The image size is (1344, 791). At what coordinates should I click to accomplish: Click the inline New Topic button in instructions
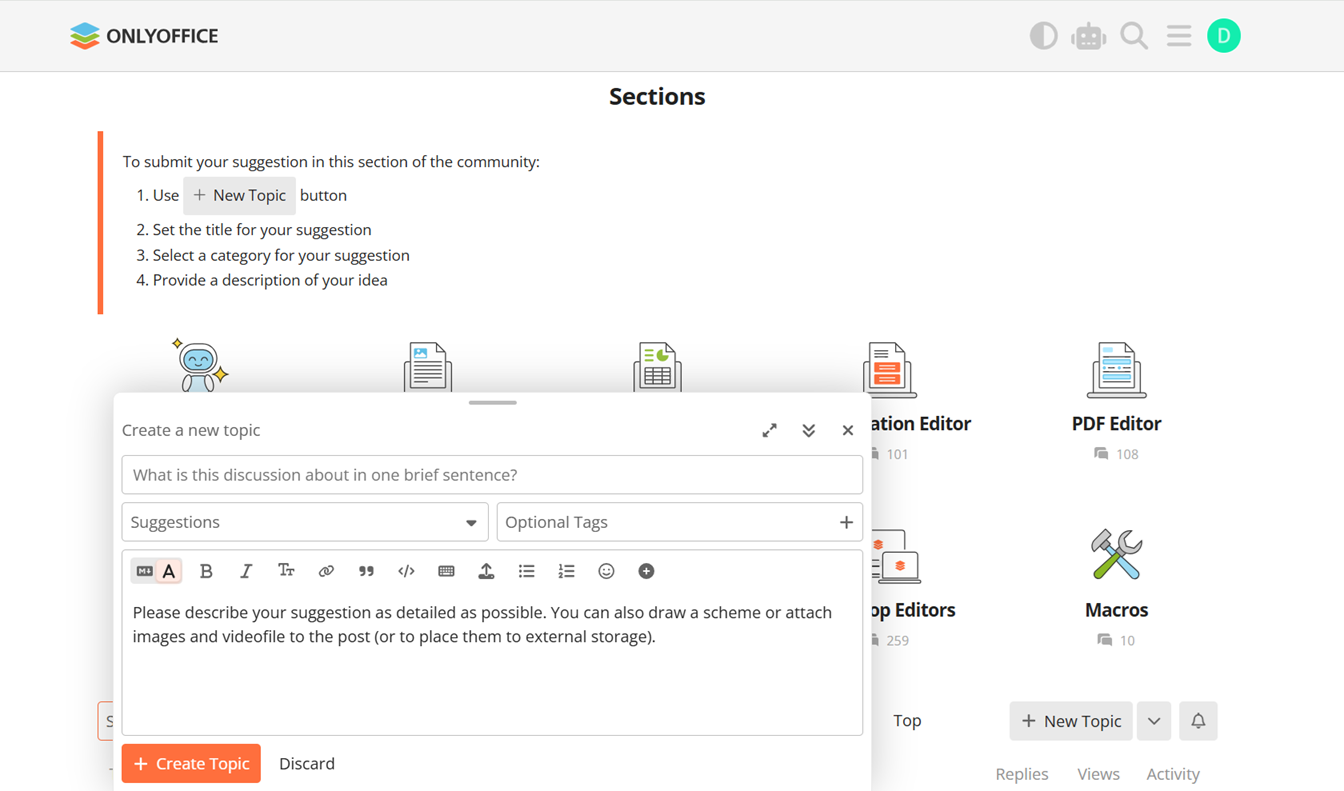point(239,195)
